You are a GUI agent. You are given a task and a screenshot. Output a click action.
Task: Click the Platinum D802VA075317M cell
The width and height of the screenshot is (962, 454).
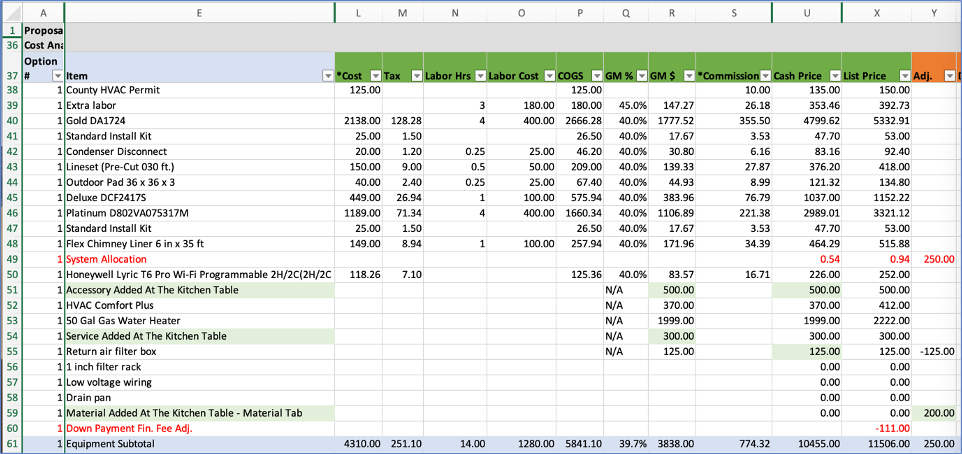click(199, 213)
